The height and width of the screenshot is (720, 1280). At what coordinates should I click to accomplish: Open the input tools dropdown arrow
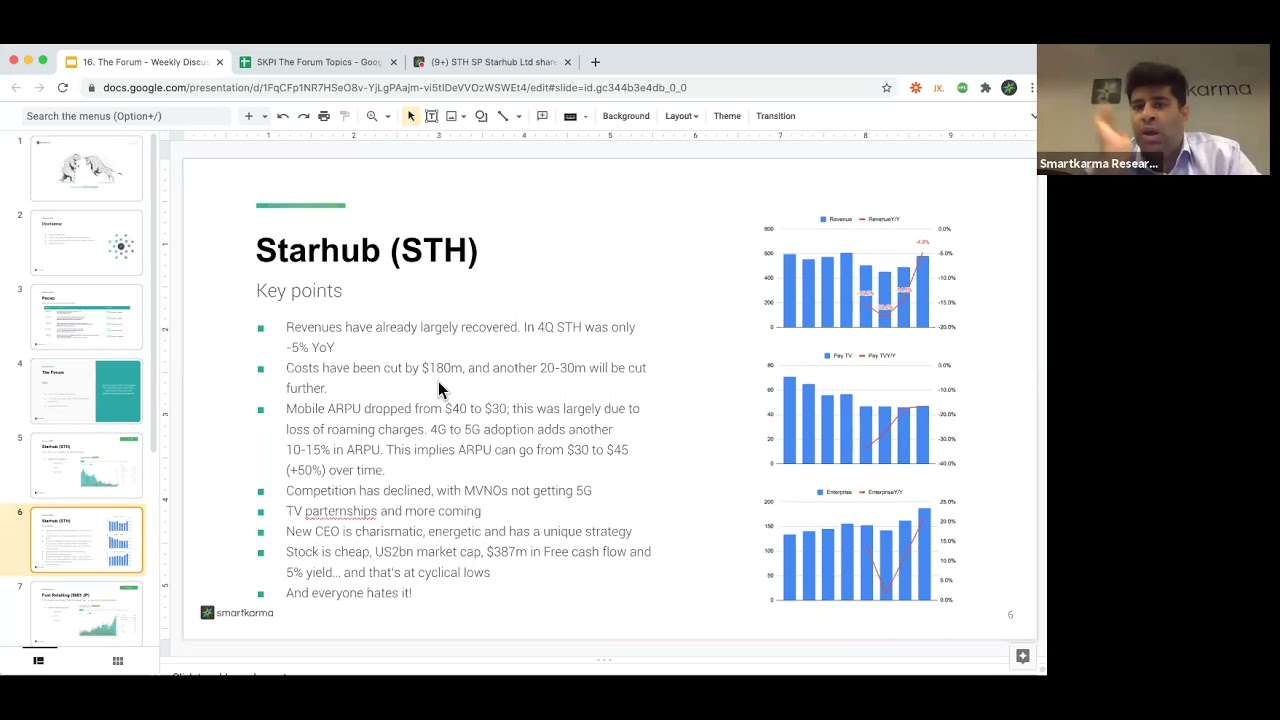586,116
